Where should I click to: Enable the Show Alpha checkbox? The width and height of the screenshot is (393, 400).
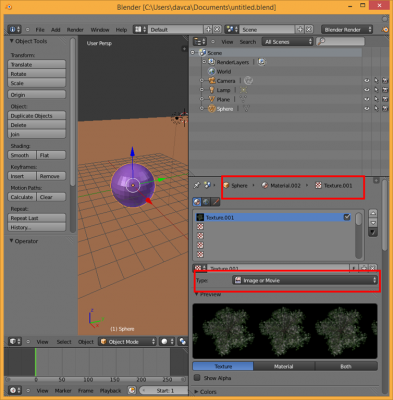pyautogui.click(x=197, y=378)
